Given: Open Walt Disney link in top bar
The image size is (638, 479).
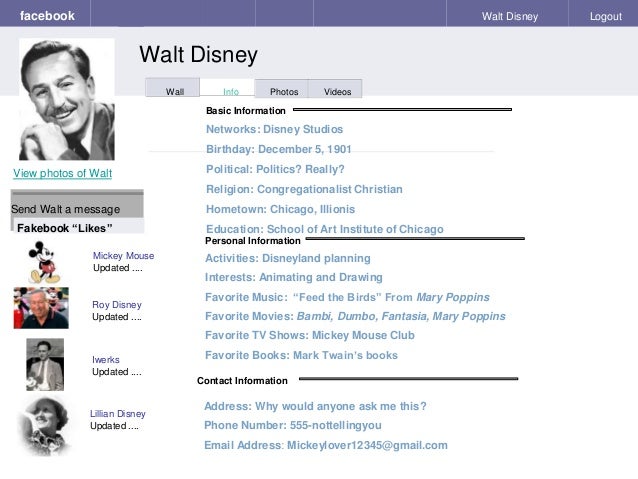Looking at the screenshot, I should click(509, 16).
